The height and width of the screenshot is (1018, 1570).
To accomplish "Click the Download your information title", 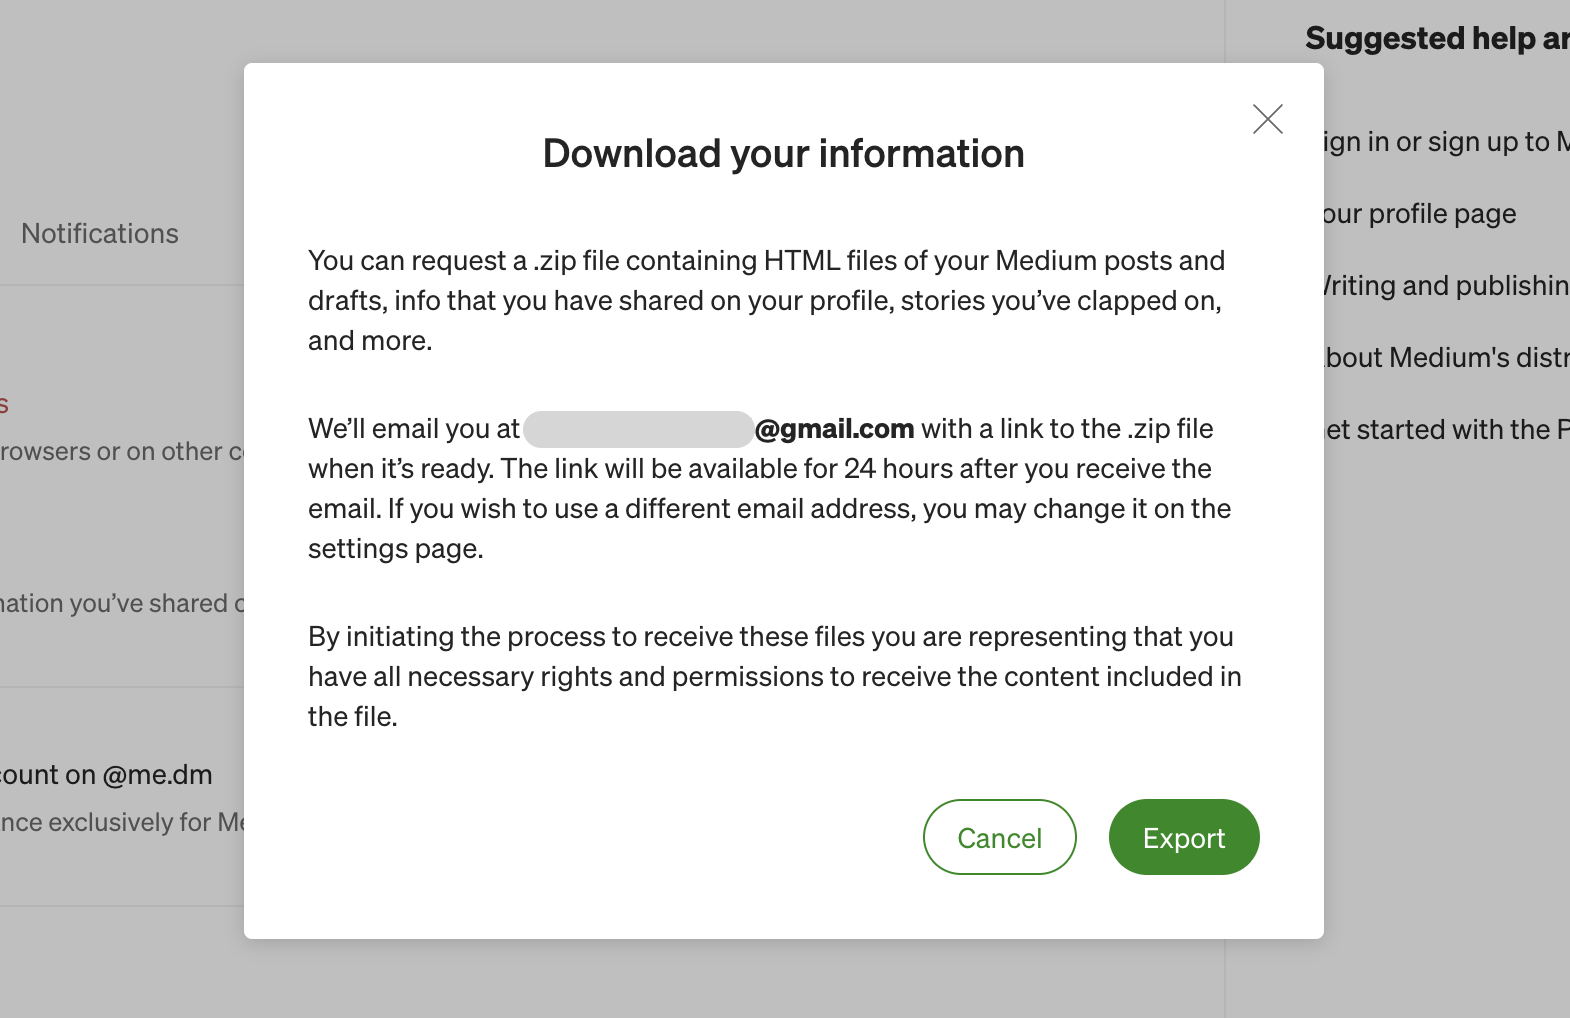I will point(783,154).
